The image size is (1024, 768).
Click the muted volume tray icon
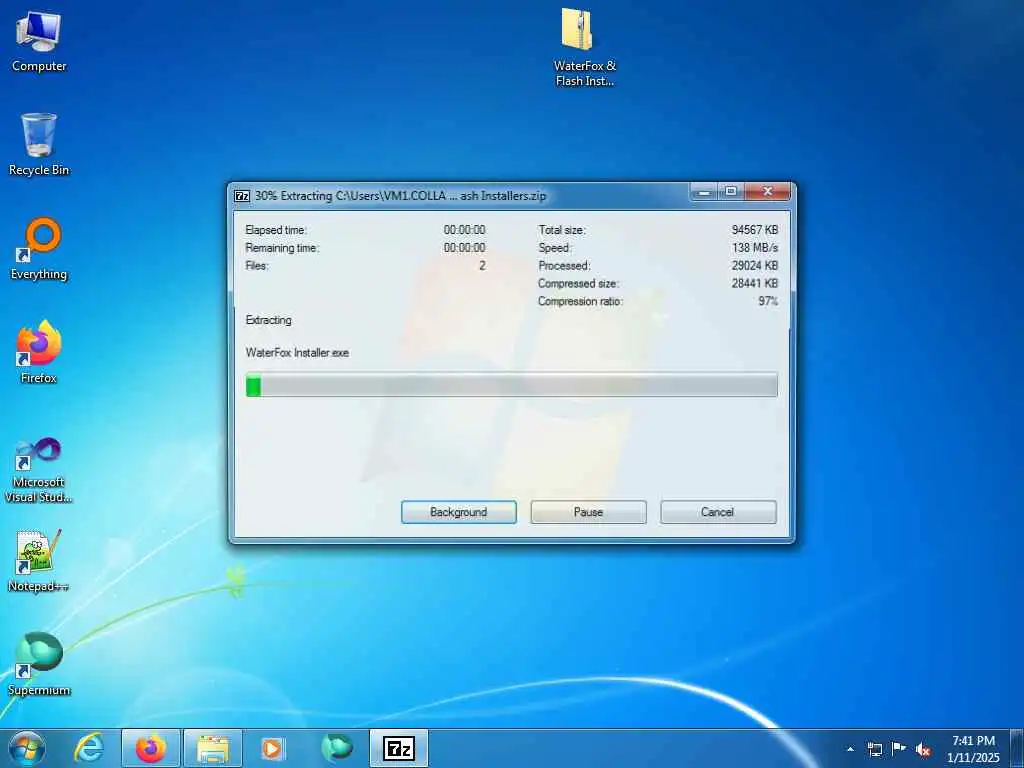pyautogui.click(x=923, y=749)
